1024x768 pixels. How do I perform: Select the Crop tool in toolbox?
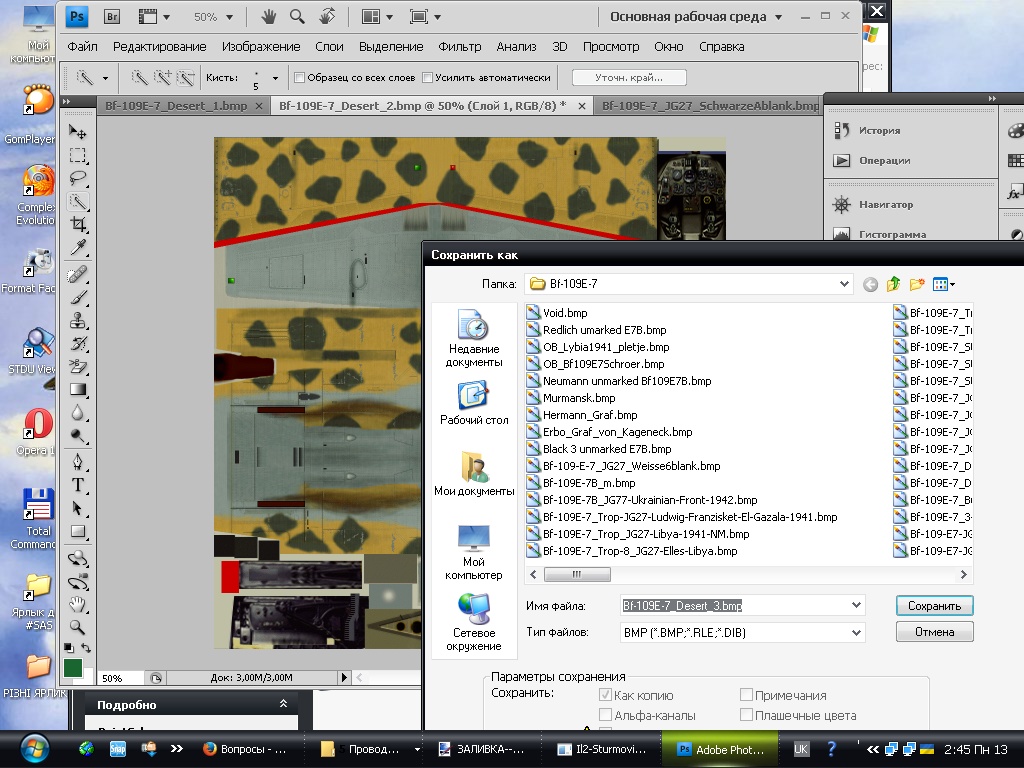[78, 225]
